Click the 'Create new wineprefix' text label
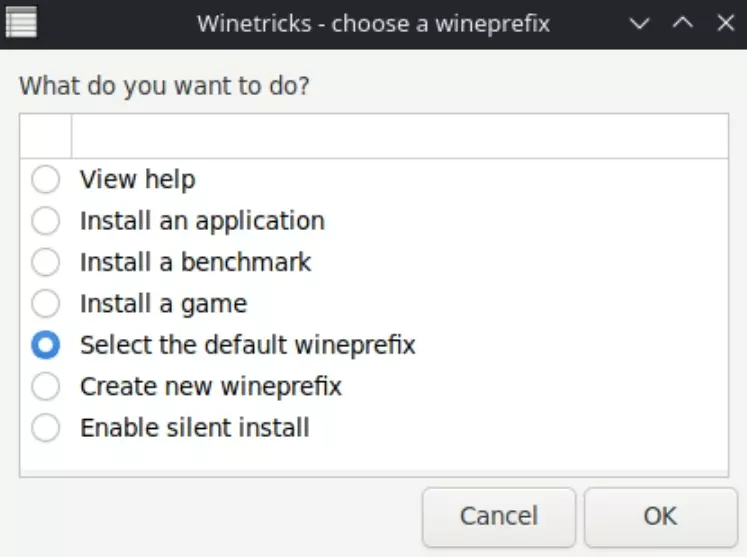The height and width of the screenshot is (557, 747). 211,386
